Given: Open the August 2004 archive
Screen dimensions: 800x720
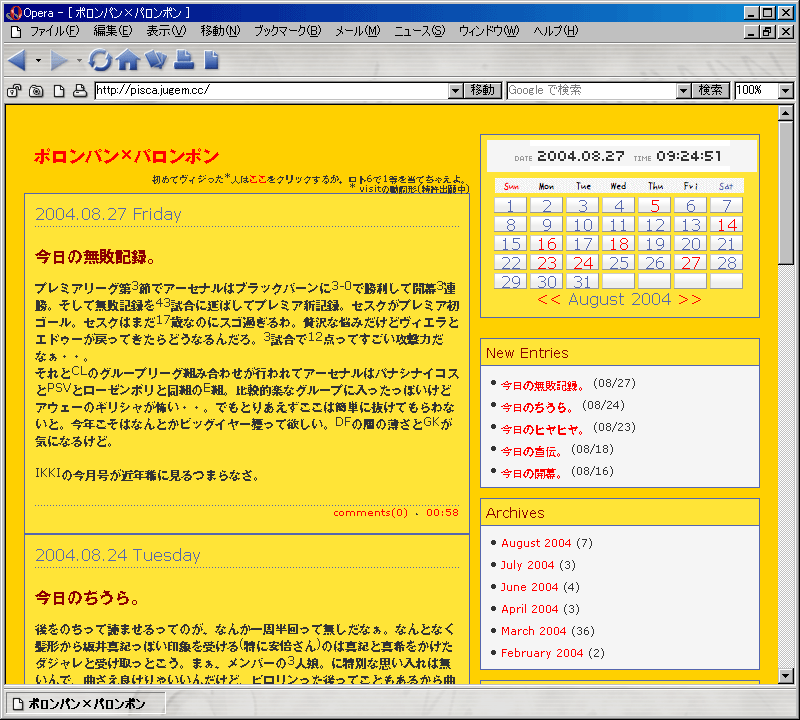Looking at the screenshot, I should pyautogui.click(x=536, y=543).
